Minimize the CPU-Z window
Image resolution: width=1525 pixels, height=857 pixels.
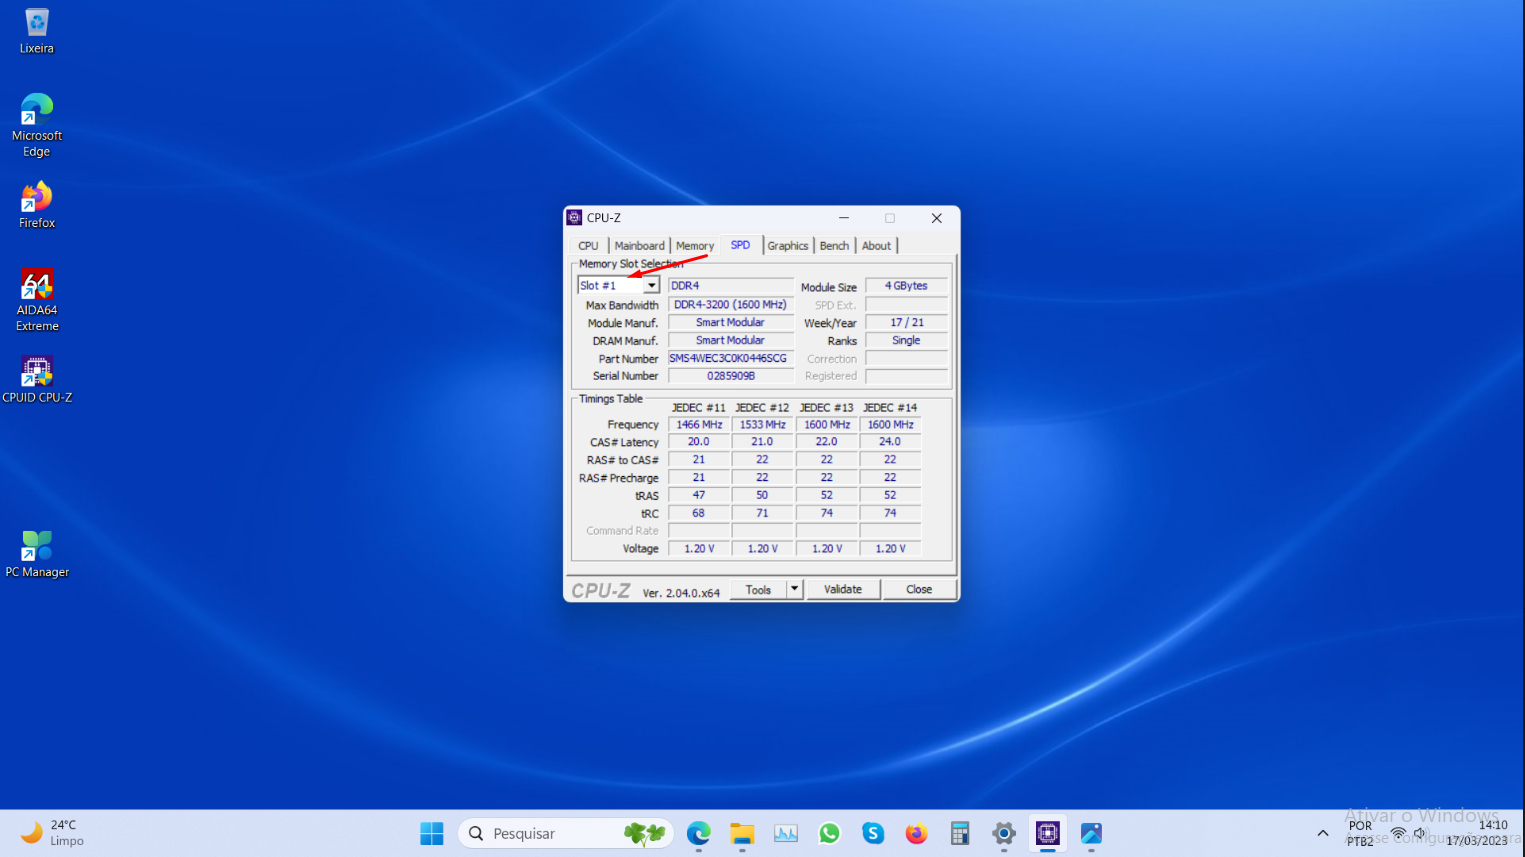844,217
